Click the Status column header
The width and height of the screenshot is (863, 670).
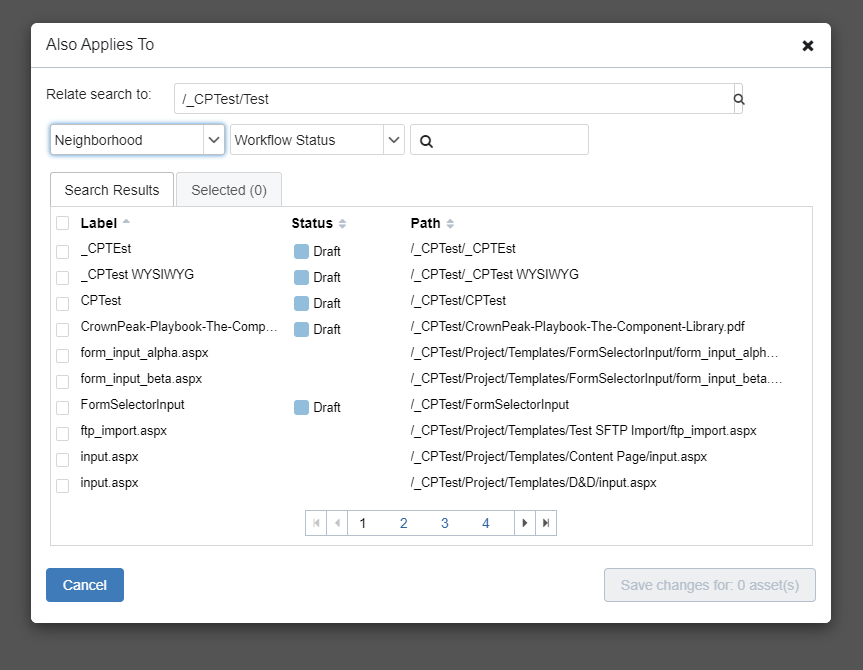312,223
